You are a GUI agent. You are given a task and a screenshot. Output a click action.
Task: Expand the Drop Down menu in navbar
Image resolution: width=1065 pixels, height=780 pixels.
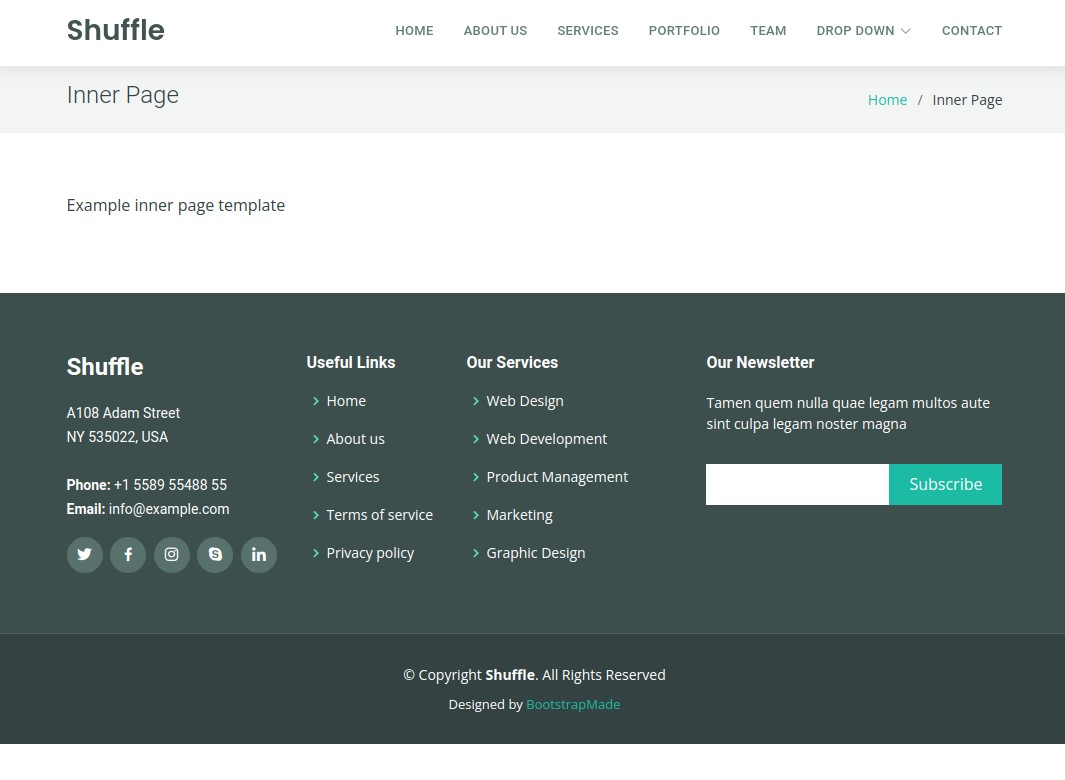click(x=863, y=31)
